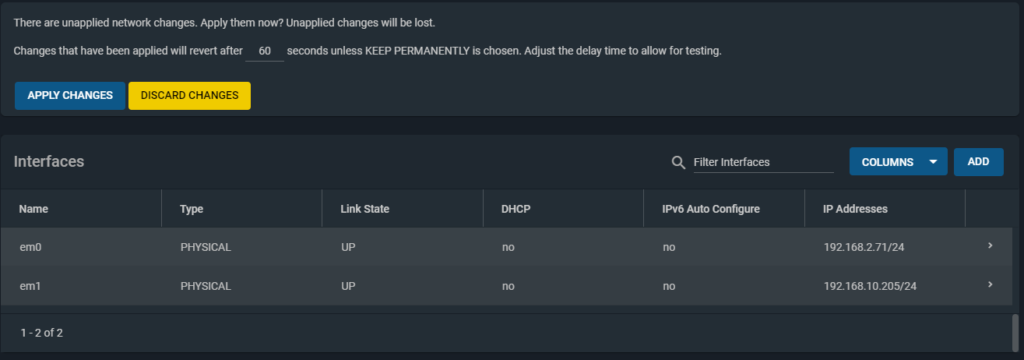
Task: Sort by IPv6 Auto Configure header
Action: pyautogui.click(x=711, y=209)
